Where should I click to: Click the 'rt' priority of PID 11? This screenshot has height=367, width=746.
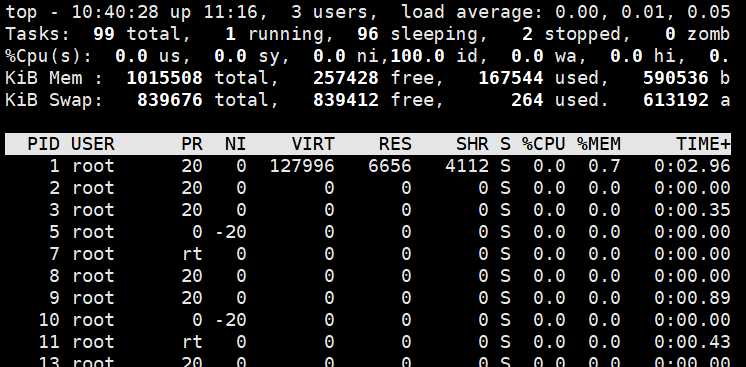coord(192,341)
